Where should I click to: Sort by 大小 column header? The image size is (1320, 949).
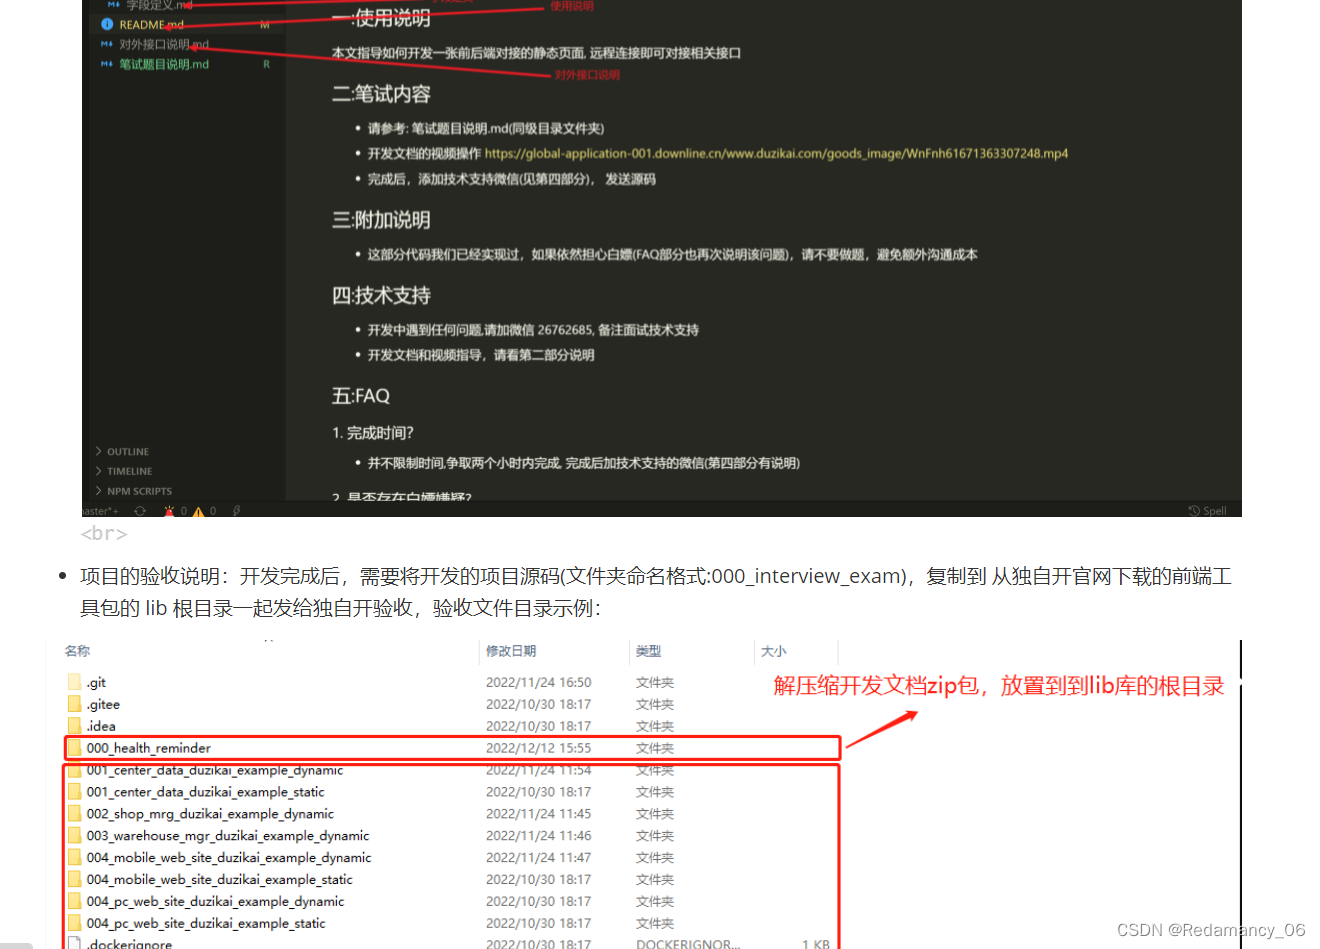773,651
